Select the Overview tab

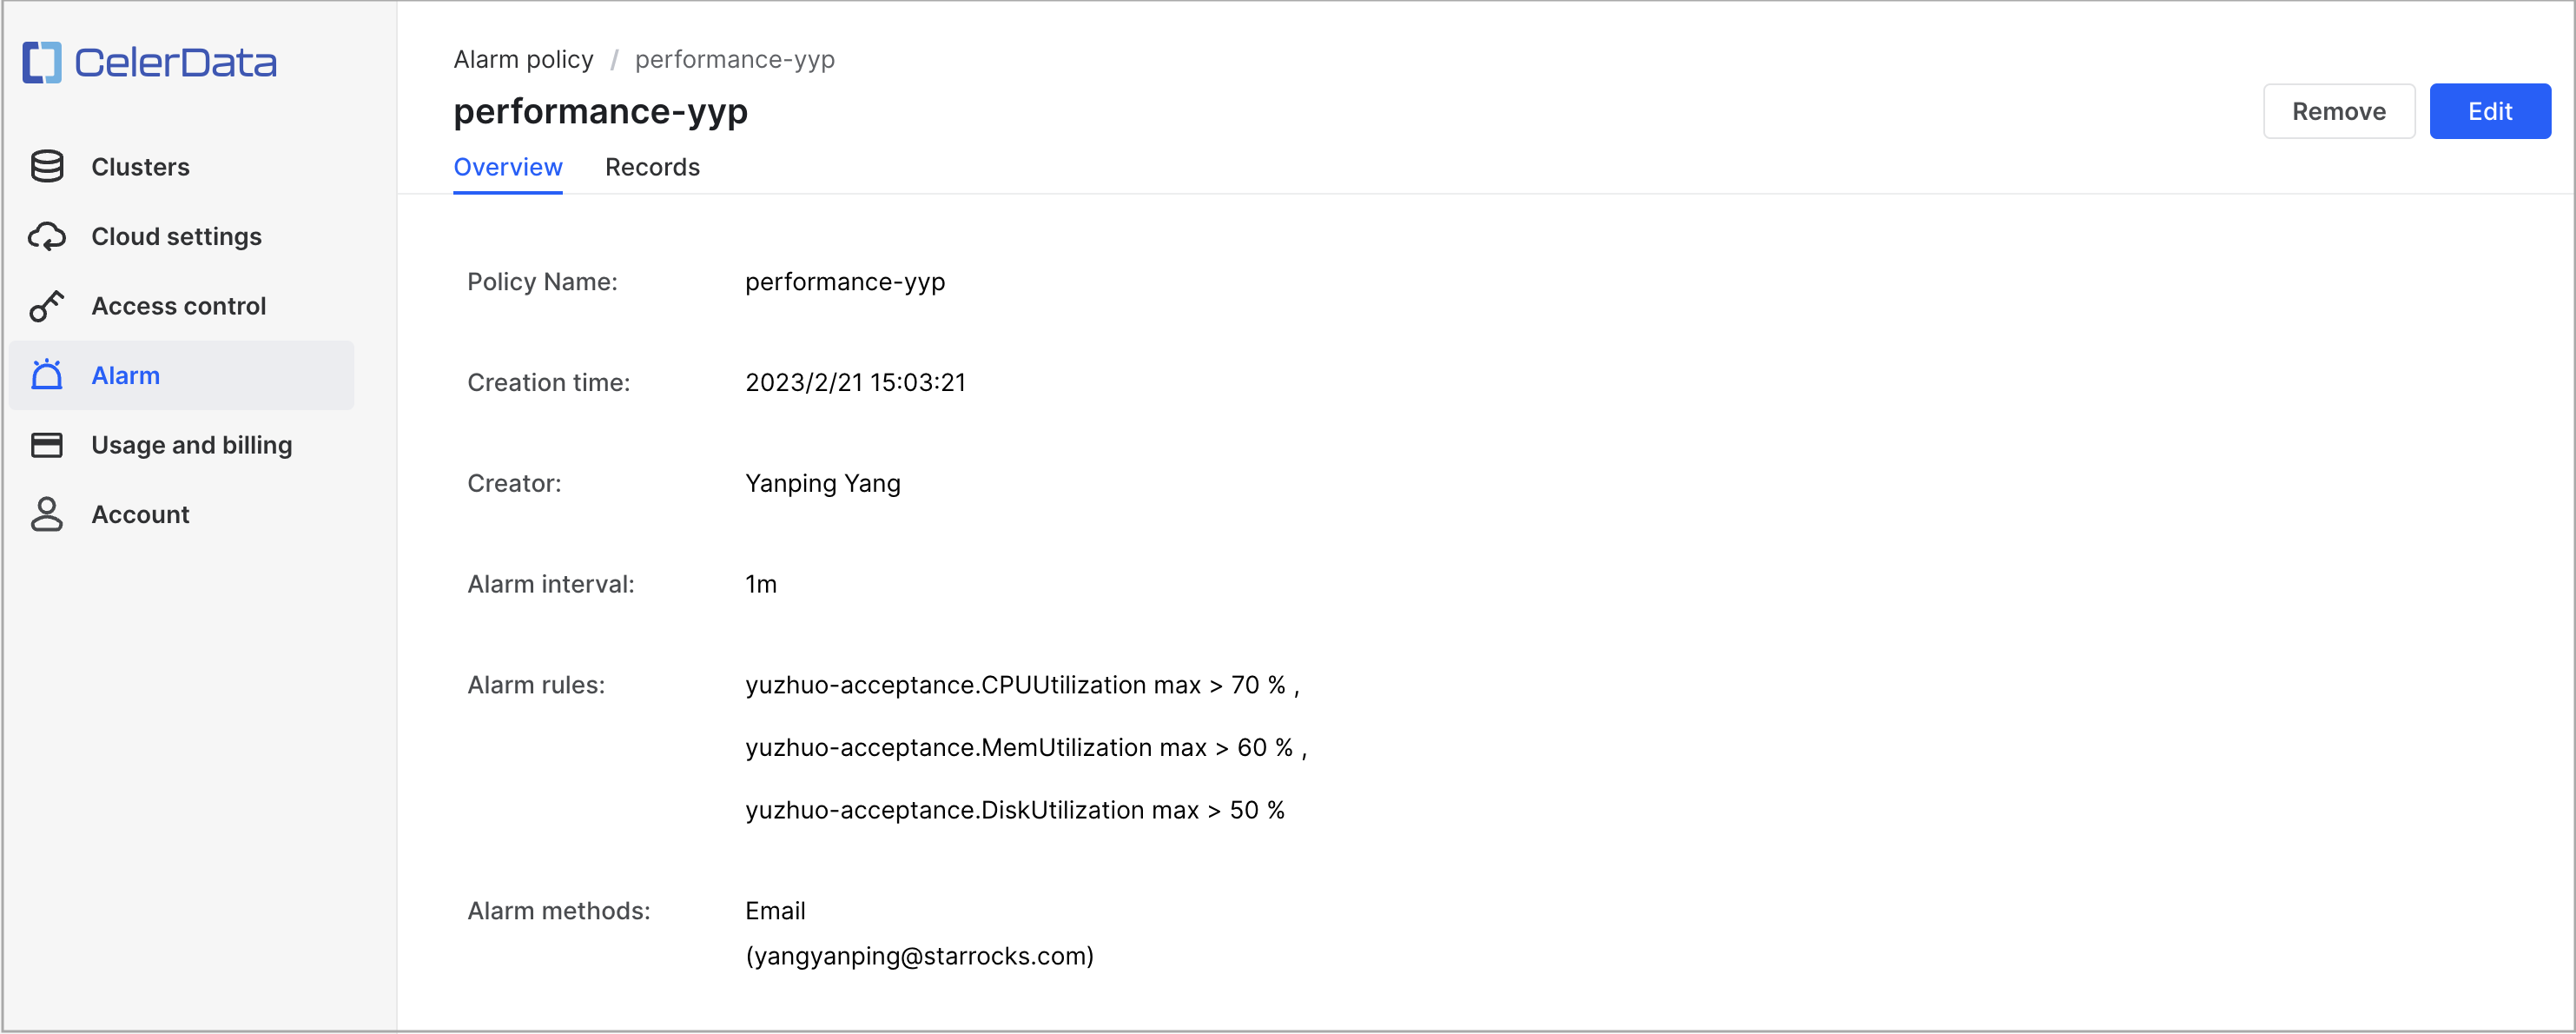click(x=508, y=167)
